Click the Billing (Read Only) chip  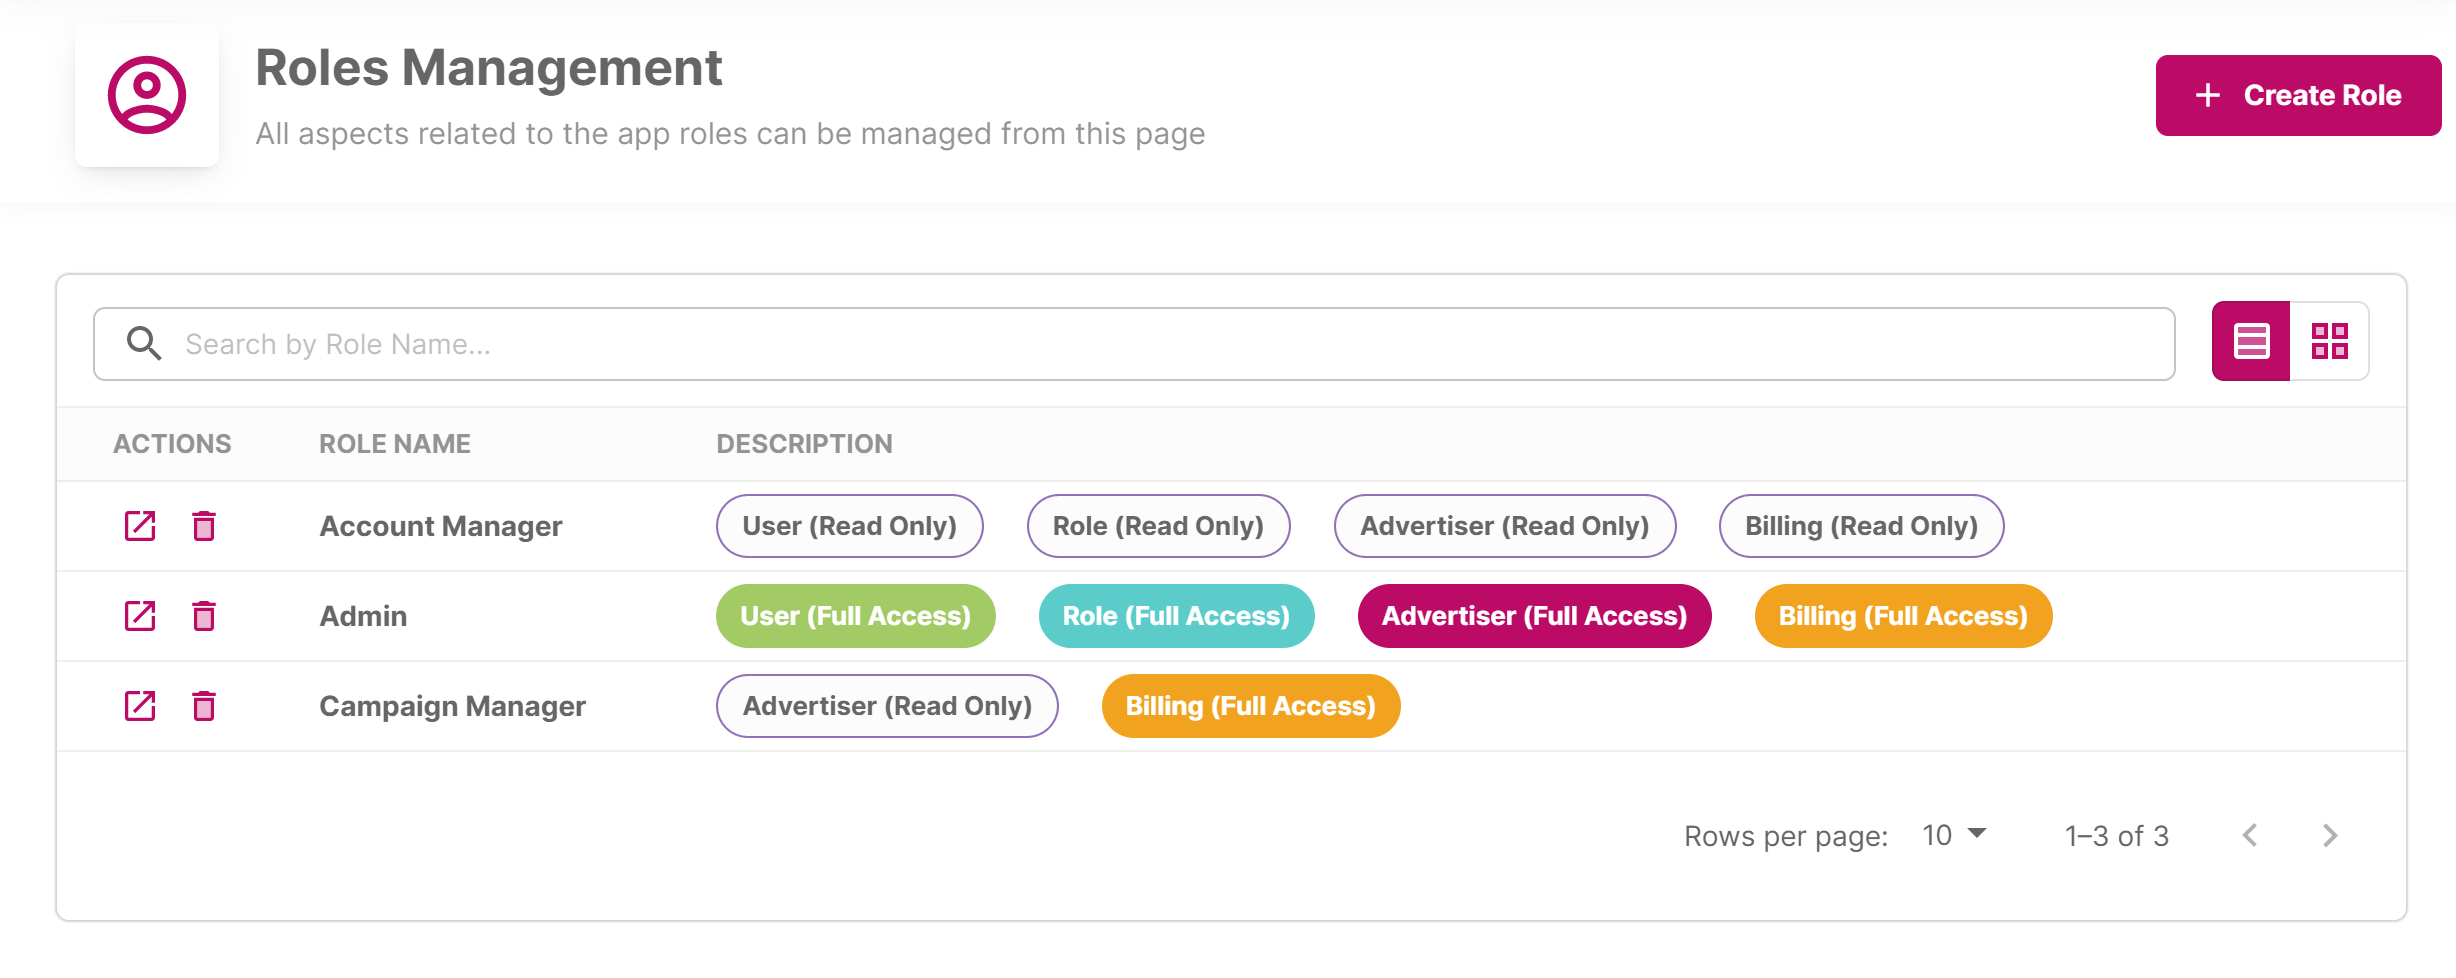(1862, 526)
